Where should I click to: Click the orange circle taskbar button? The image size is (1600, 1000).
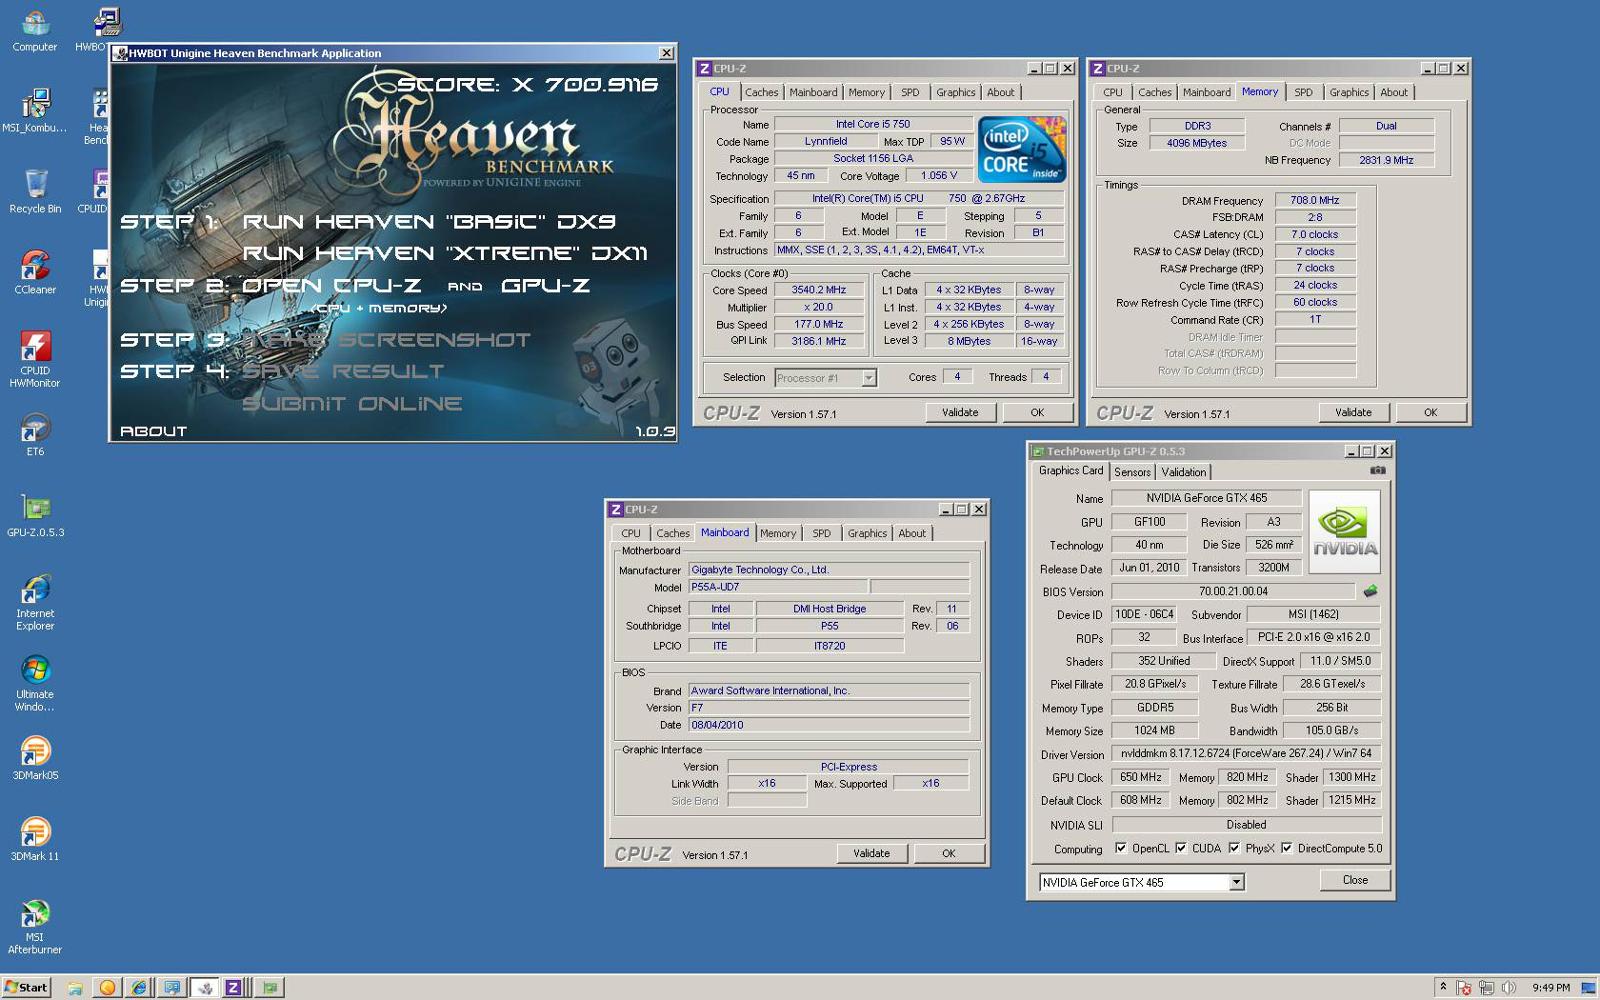click(x=107, y=988)
